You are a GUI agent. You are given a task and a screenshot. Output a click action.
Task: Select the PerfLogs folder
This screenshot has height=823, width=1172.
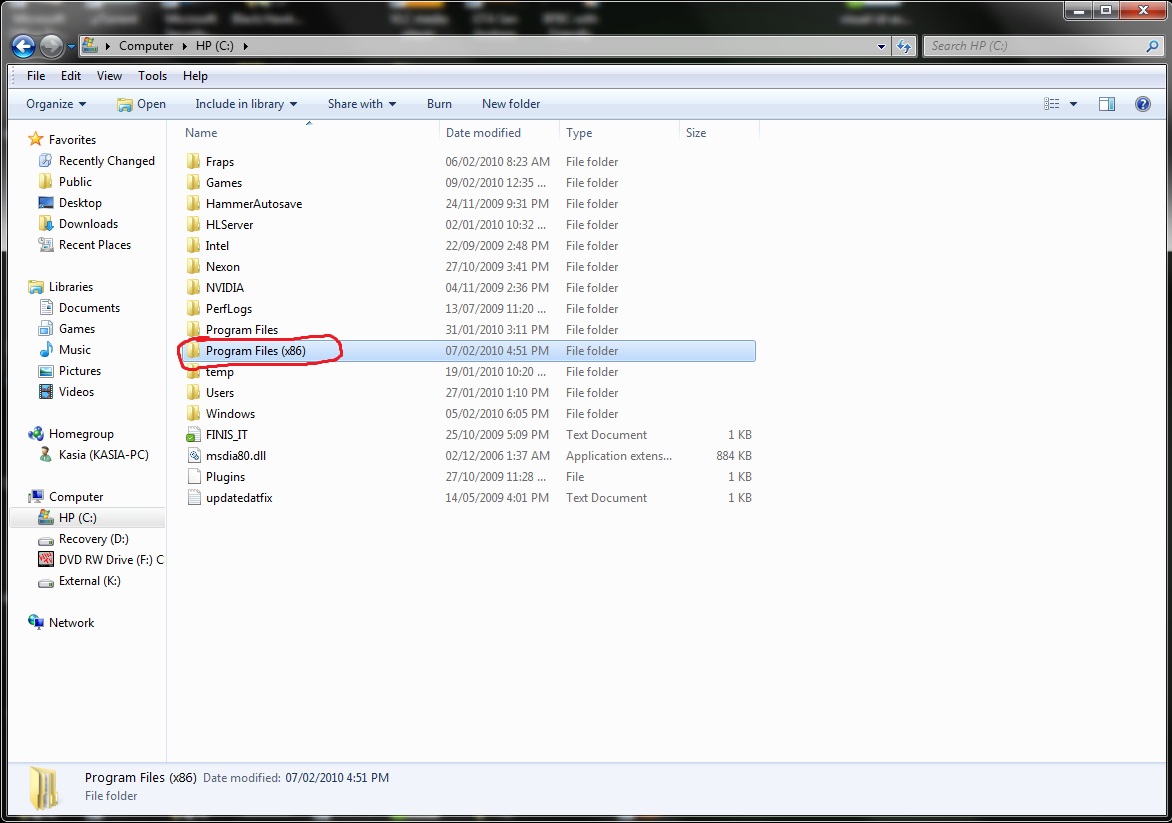468,309
